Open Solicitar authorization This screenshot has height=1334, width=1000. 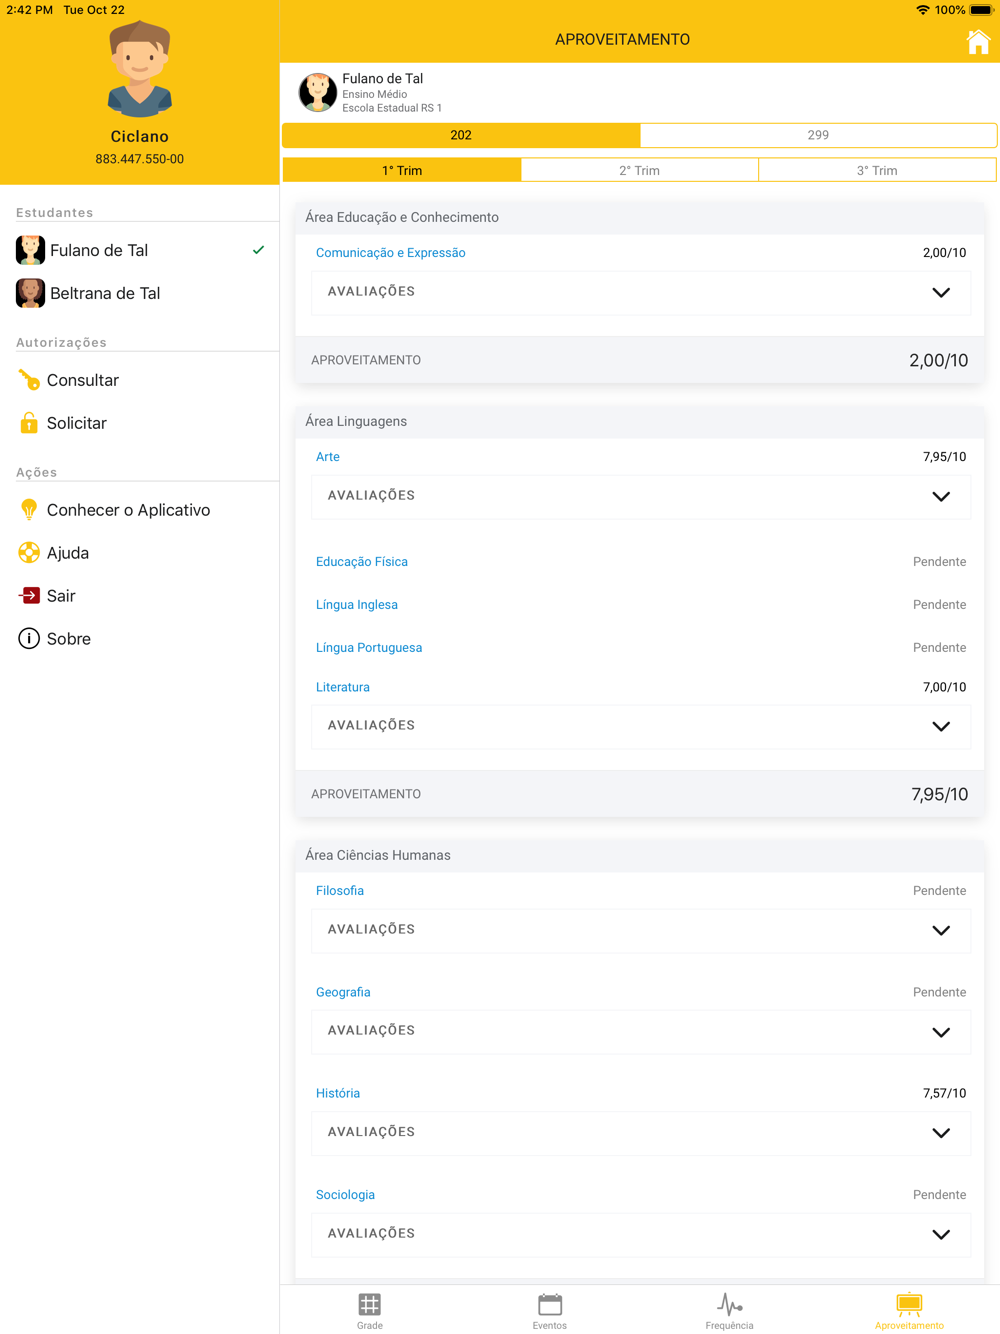click(140, 423)
